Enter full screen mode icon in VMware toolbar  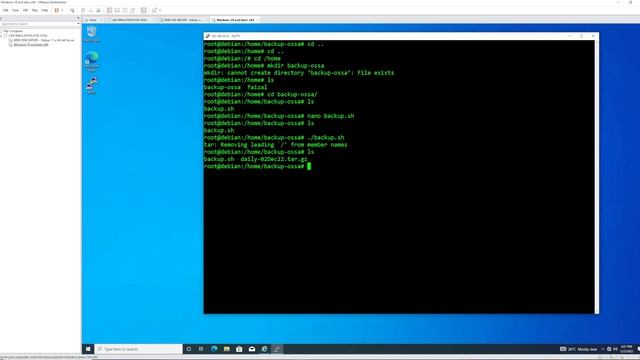125,10
